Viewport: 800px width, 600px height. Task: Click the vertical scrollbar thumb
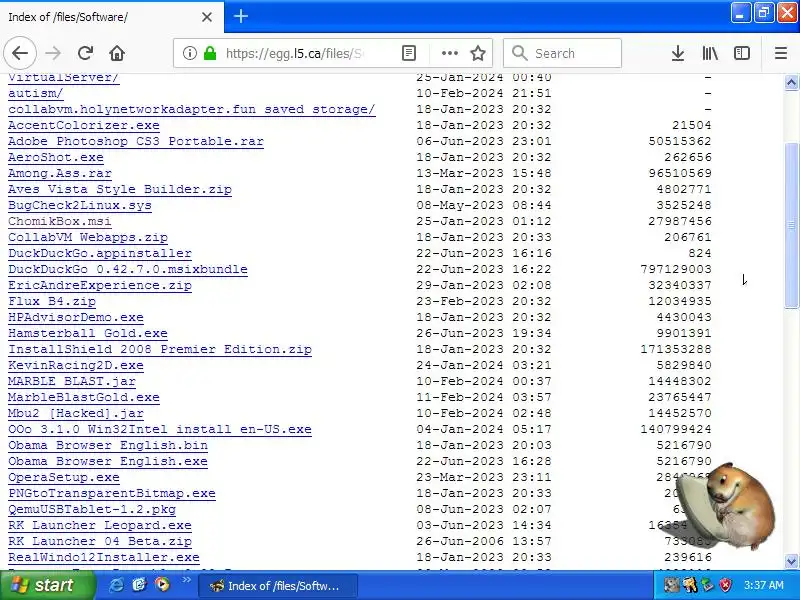tap(791, 226)
